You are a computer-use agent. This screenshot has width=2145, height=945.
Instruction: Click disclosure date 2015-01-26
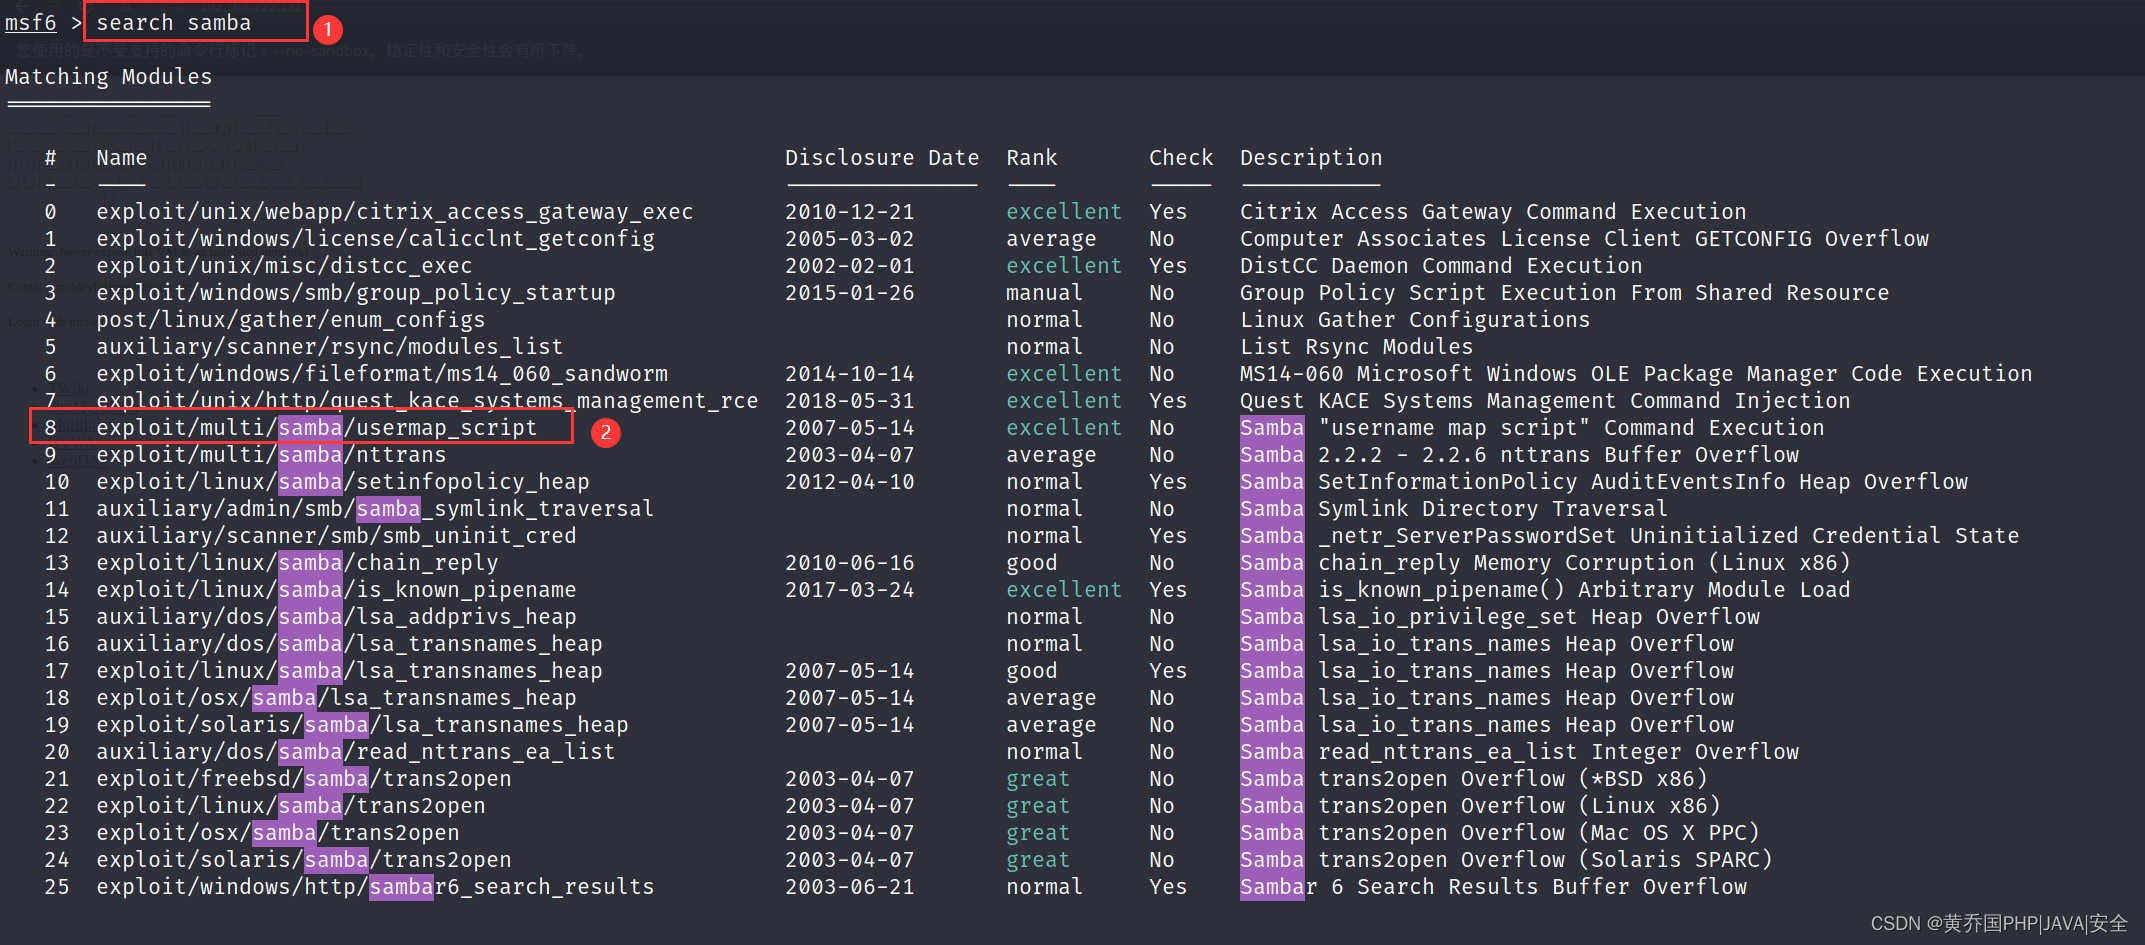(x=850, y=293)
